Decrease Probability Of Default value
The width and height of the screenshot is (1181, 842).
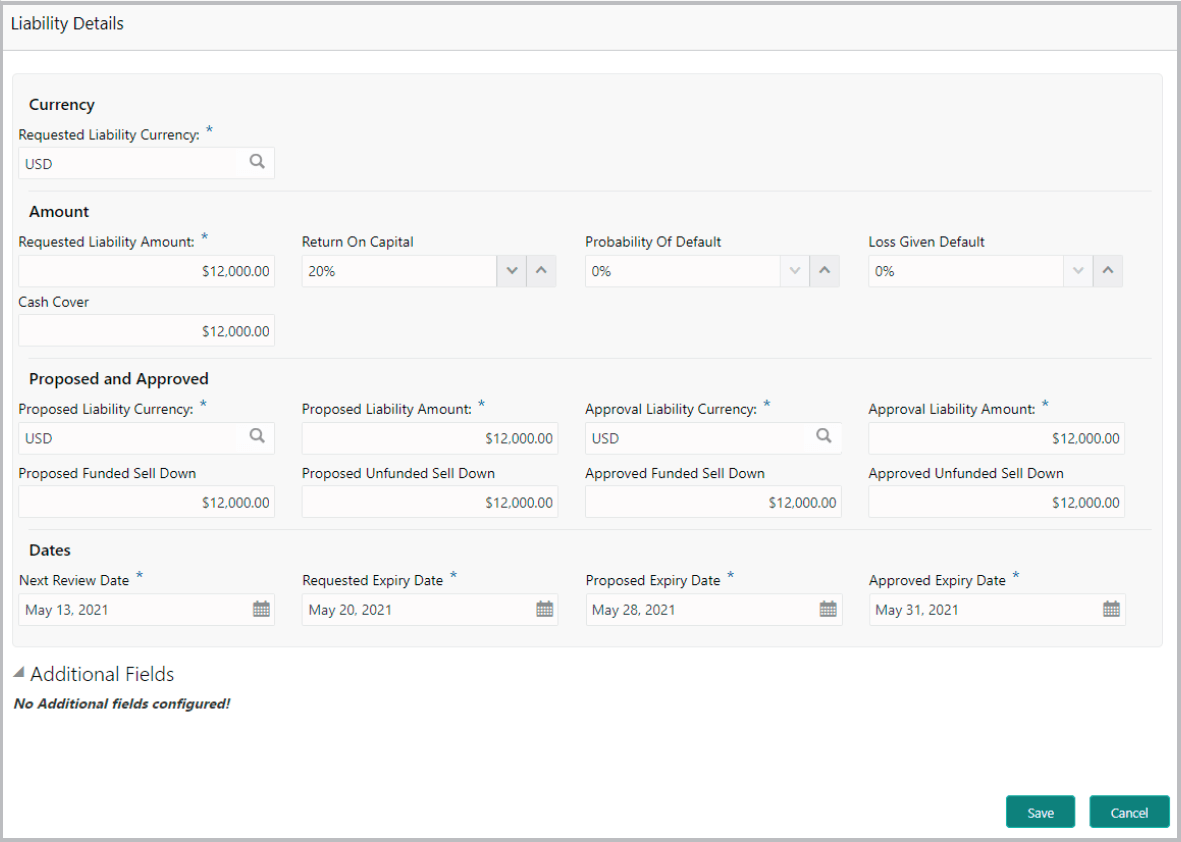point(795,271)
